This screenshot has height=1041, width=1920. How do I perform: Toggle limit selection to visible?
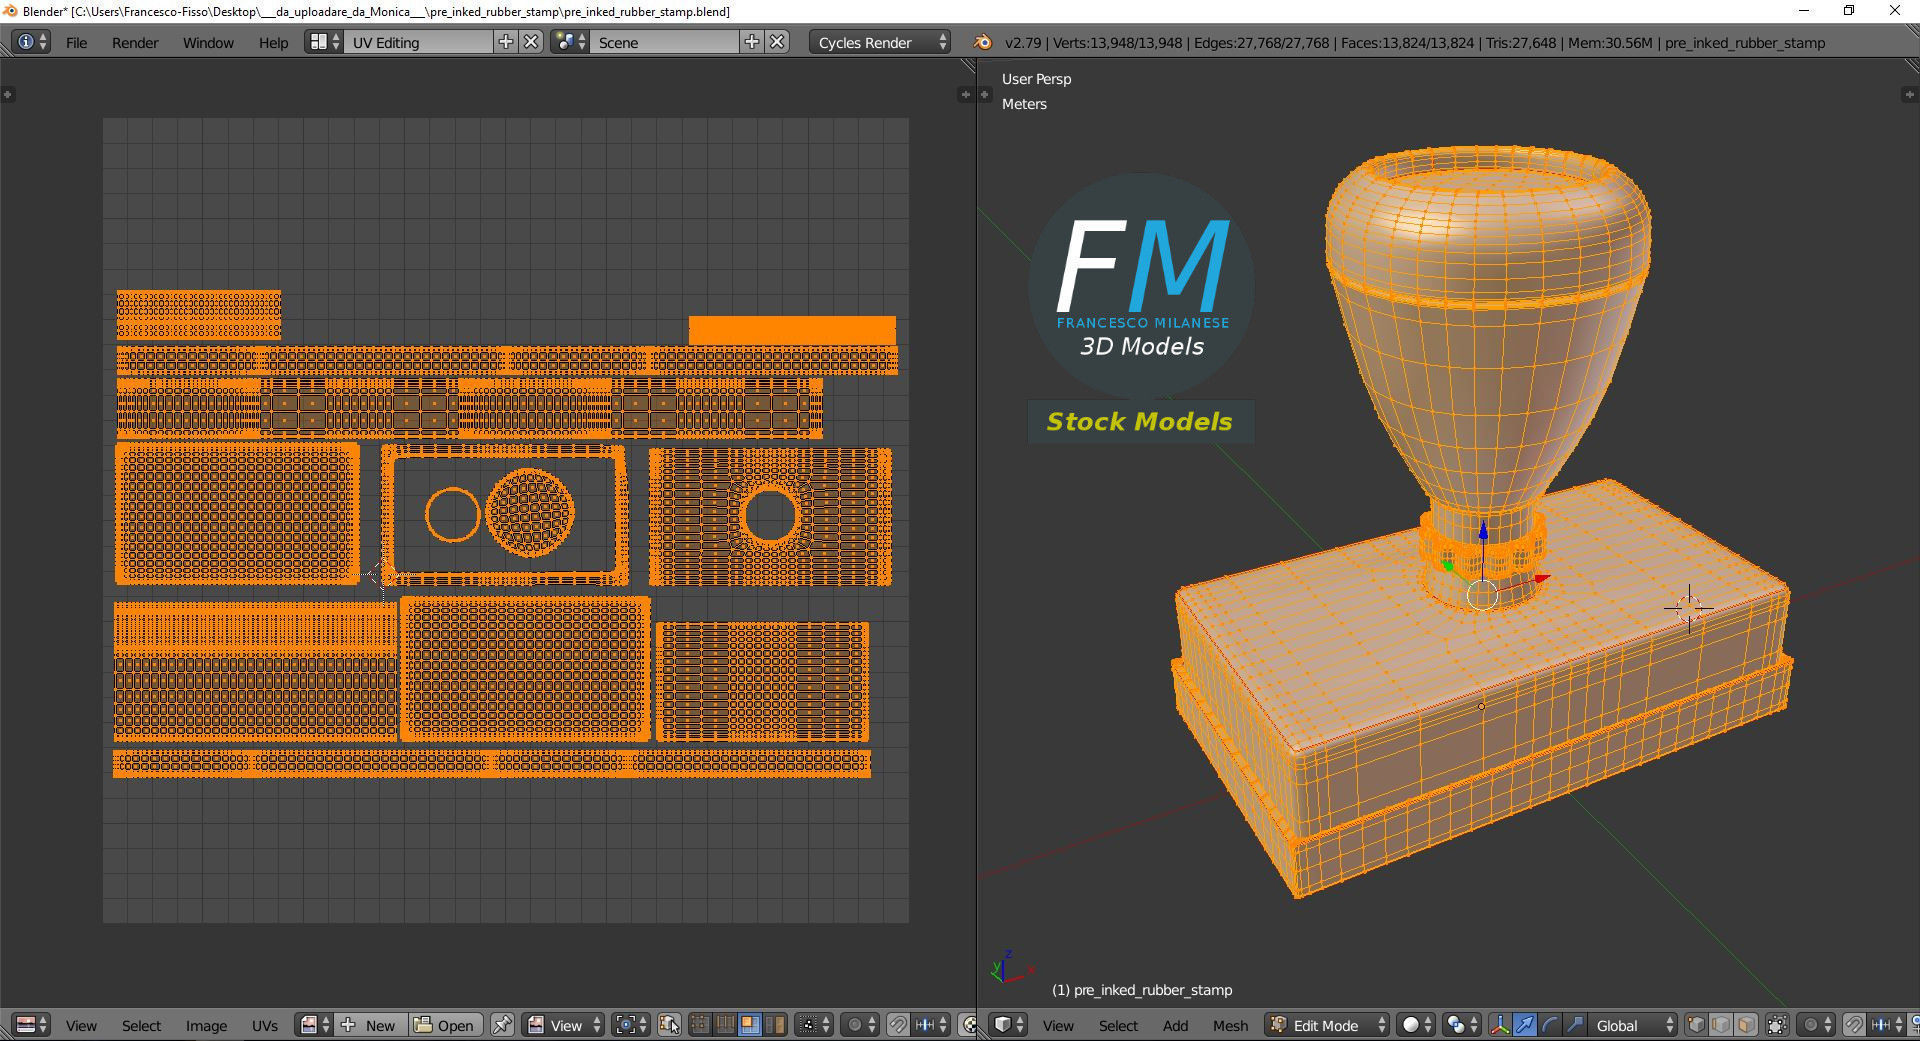[1777, 1025]
